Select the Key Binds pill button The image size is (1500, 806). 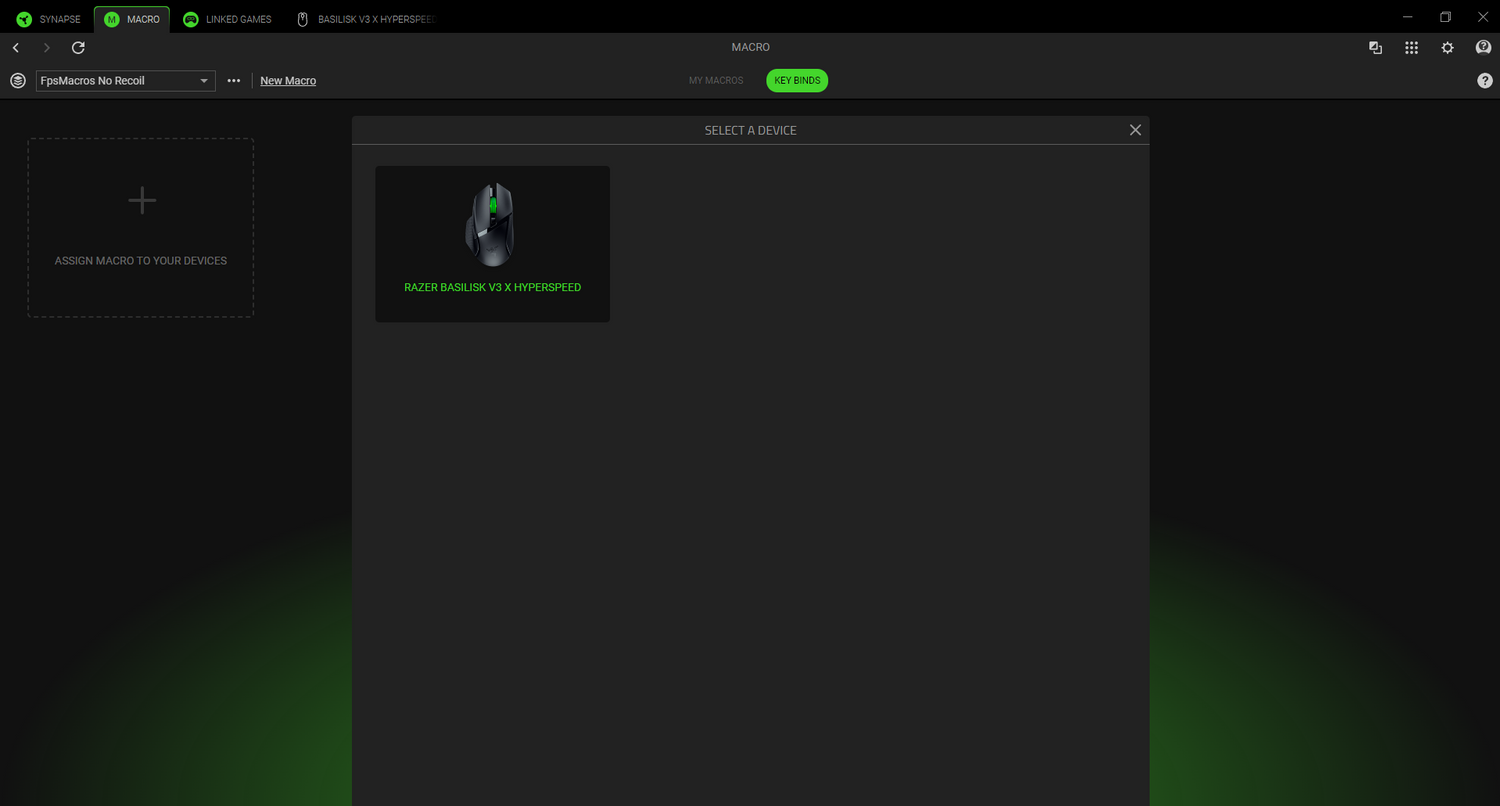[797, 81]
